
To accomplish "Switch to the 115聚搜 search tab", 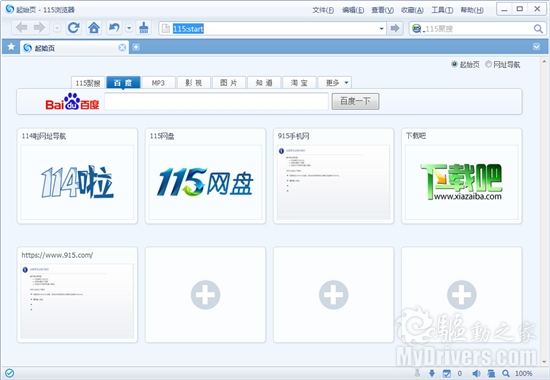I will [88, 83].
